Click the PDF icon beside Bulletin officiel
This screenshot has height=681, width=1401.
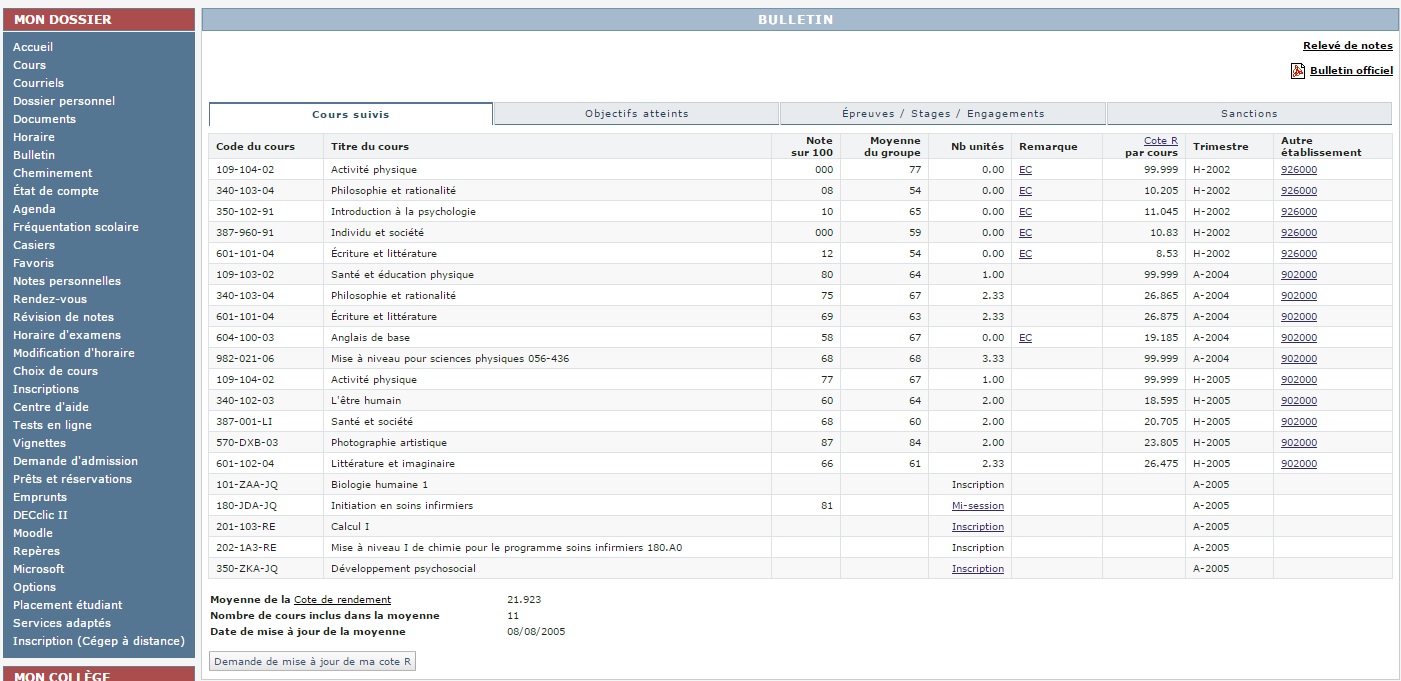(x=1298, y=71)
